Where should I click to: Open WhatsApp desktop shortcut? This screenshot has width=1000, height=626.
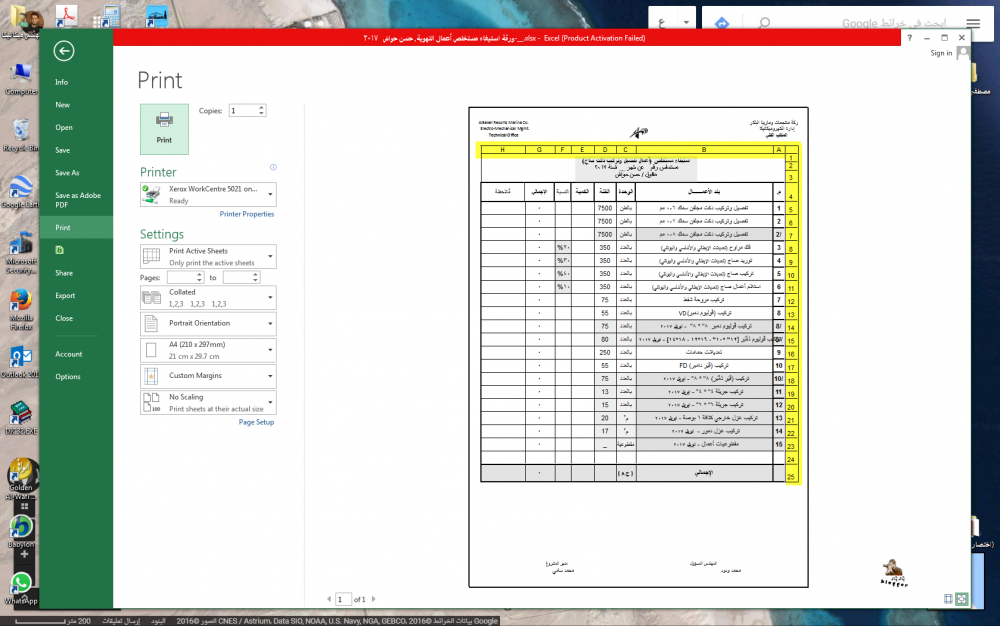tap(21, 588)
